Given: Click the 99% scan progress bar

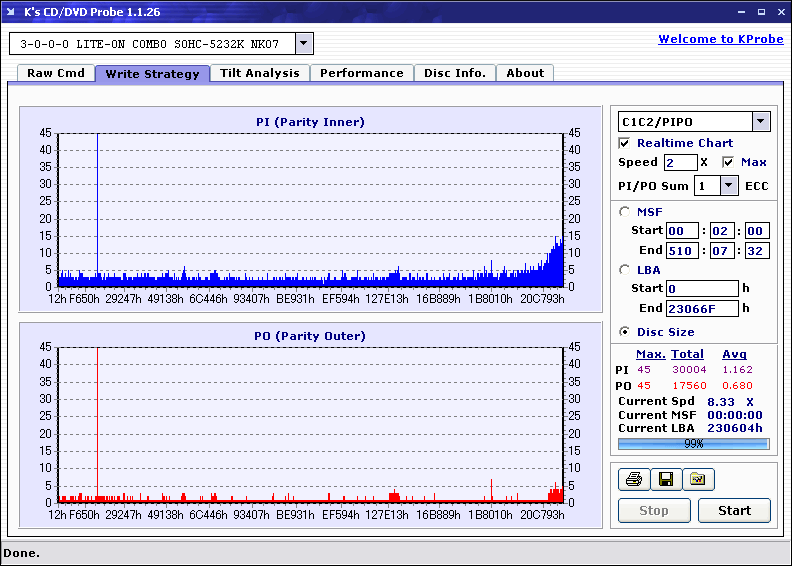Looking at the screenshot, I should point(693,443).
